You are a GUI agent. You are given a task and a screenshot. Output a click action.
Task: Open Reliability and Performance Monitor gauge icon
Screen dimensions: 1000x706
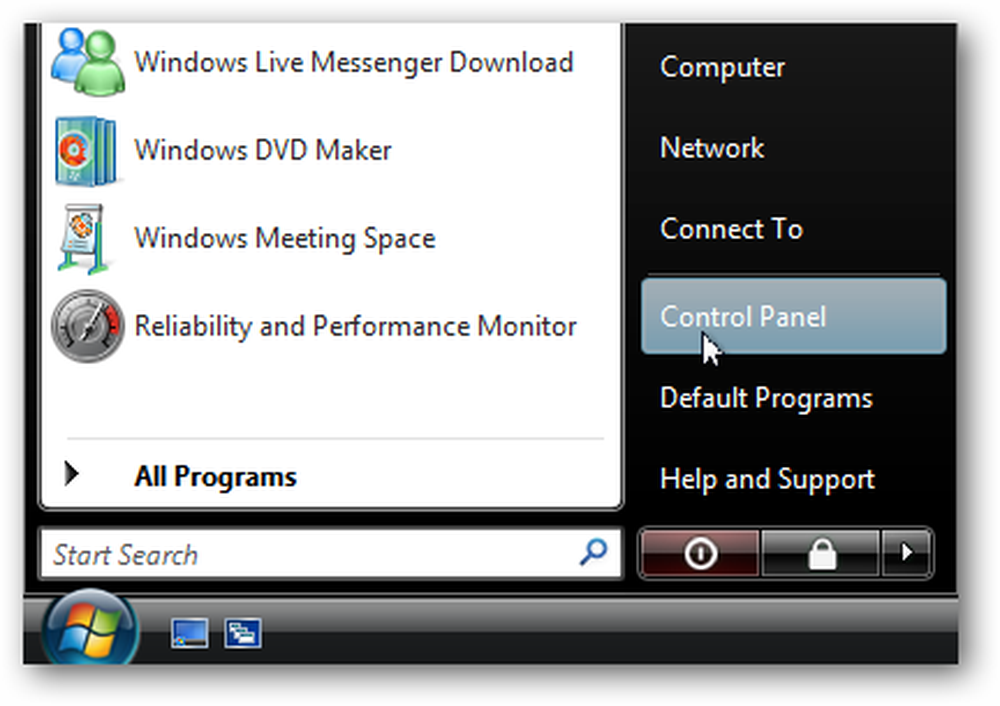point(87,326)
